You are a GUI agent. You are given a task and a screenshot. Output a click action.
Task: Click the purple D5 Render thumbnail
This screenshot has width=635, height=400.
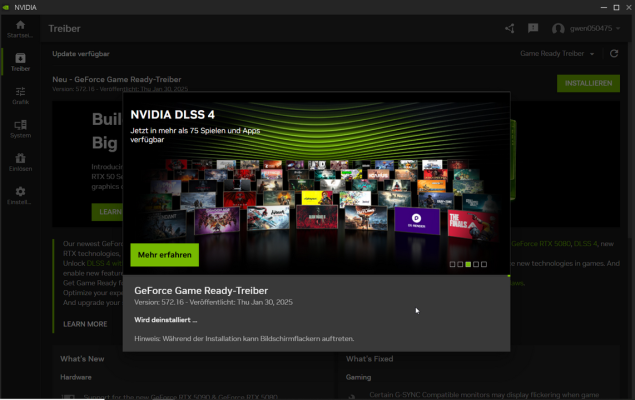point(417,221)
